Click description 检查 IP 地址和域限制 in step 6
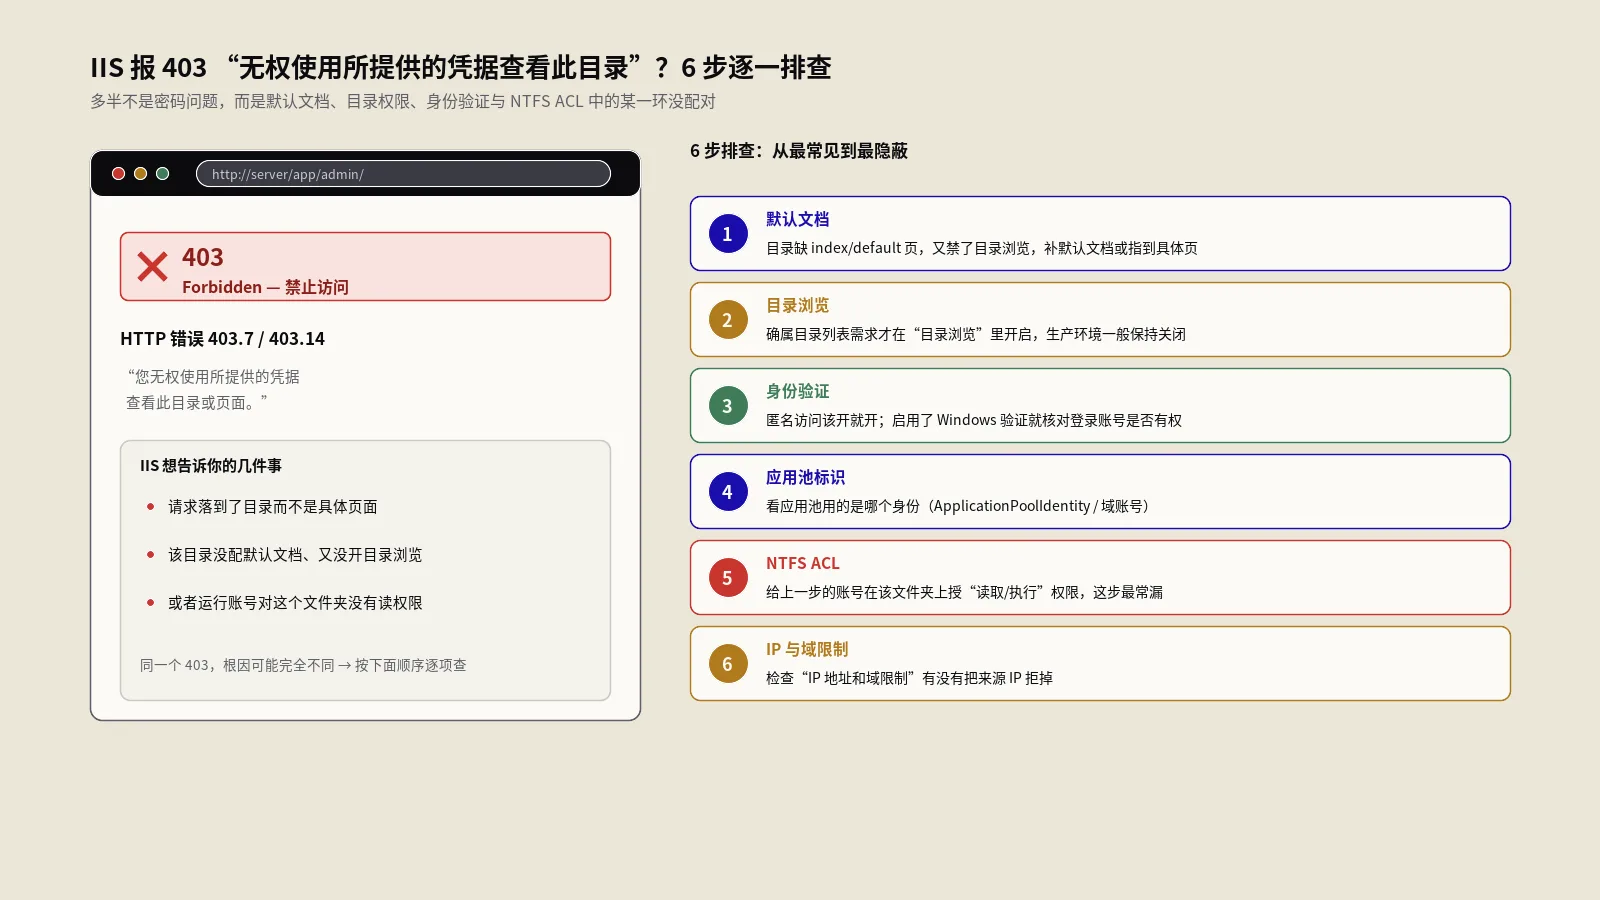This screenshot has height=900, width=1600. 909,678
